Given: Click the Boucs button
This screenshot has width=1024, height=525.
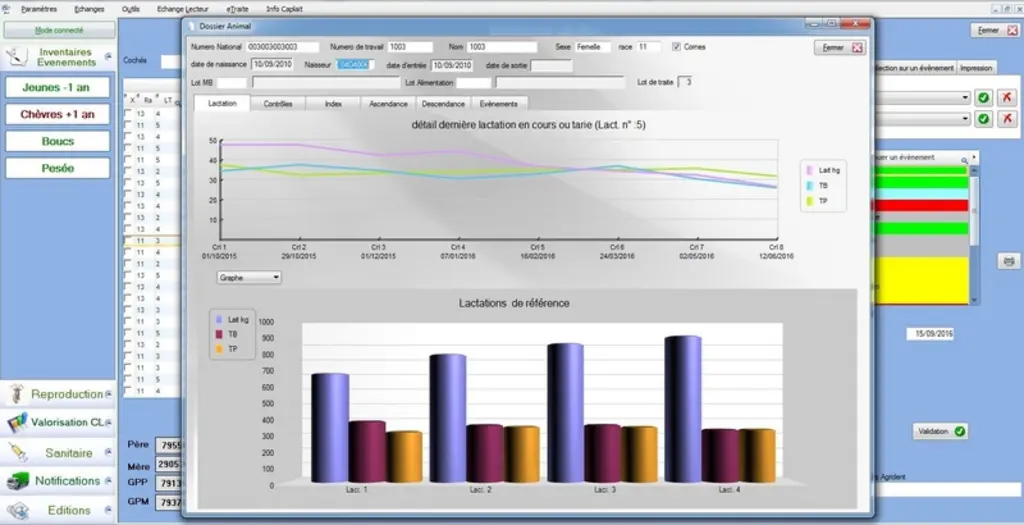Looking at the screenshot, I should [57, 141].
